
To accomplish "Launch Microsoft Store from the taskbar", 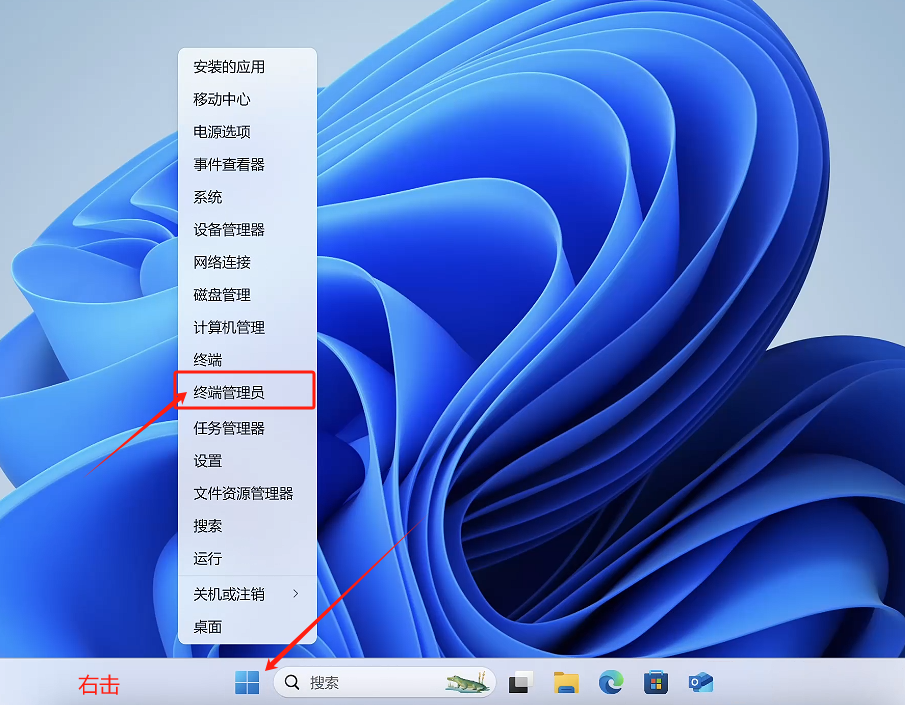I will pyautogui.click(x=655, y=683).
